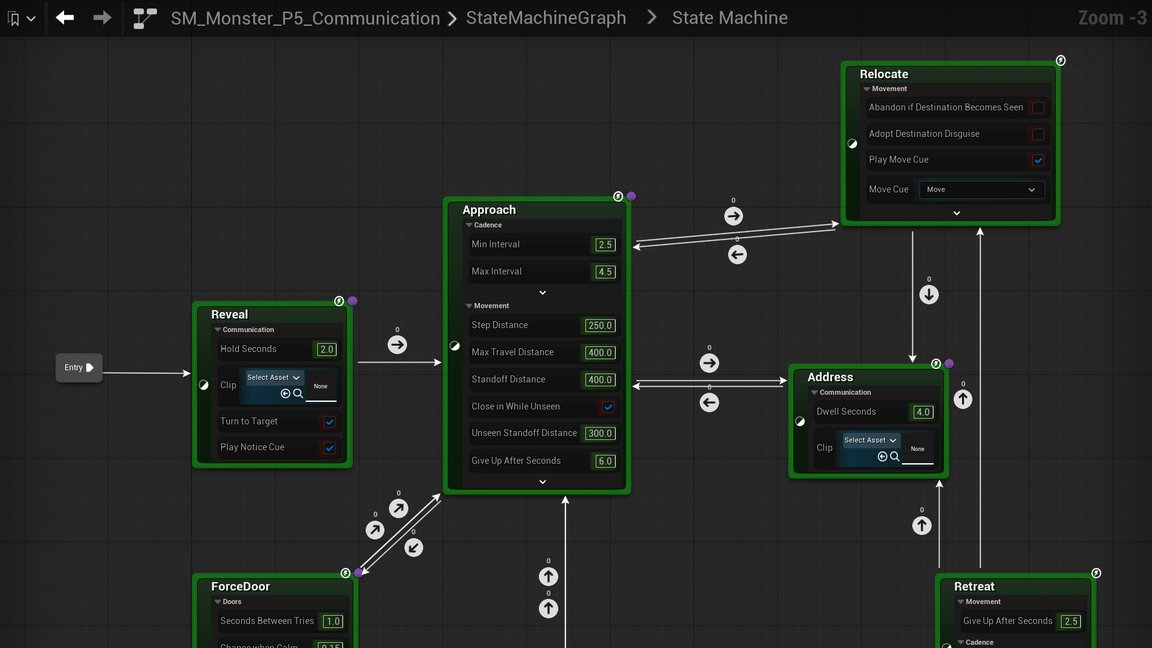Select the Relocate to Approach transition icon
This screenshot has height=648, width=1152.
coord(737,255)
